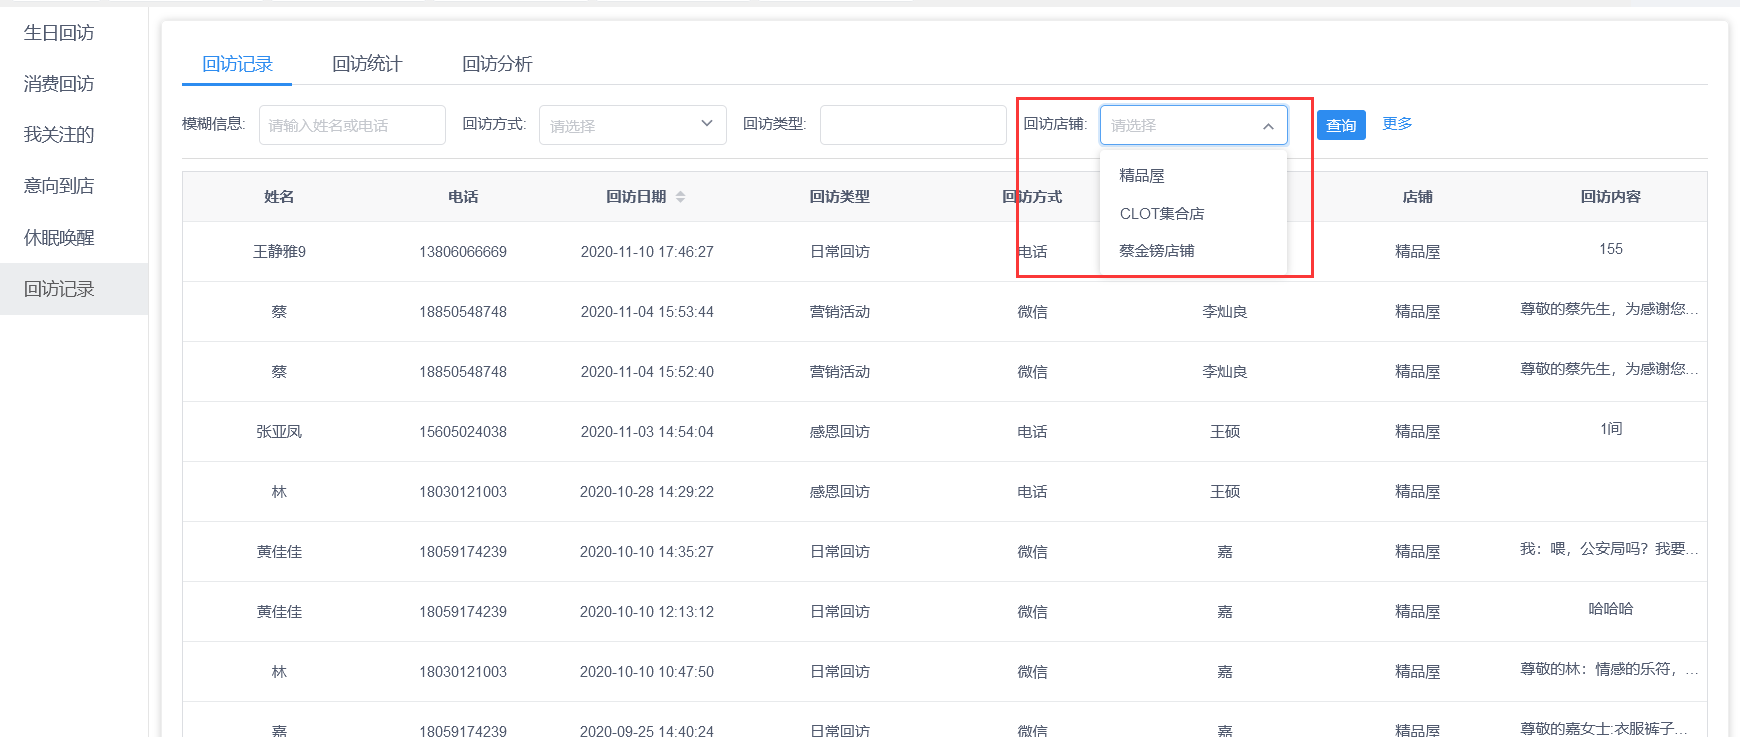Click the 更多 link
The height and width of the screenshot is (737, 1740).
click(x=1397, y=124)
